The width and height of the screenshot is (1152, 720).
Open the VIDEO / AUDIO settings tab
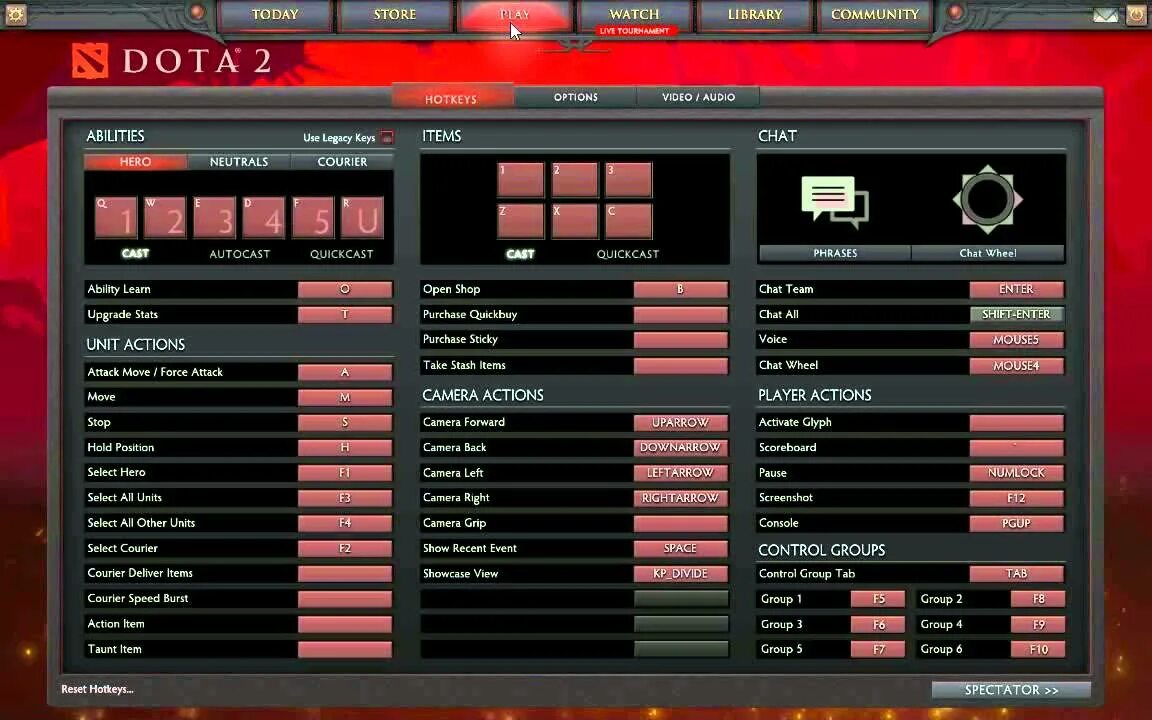pos(698,97)
